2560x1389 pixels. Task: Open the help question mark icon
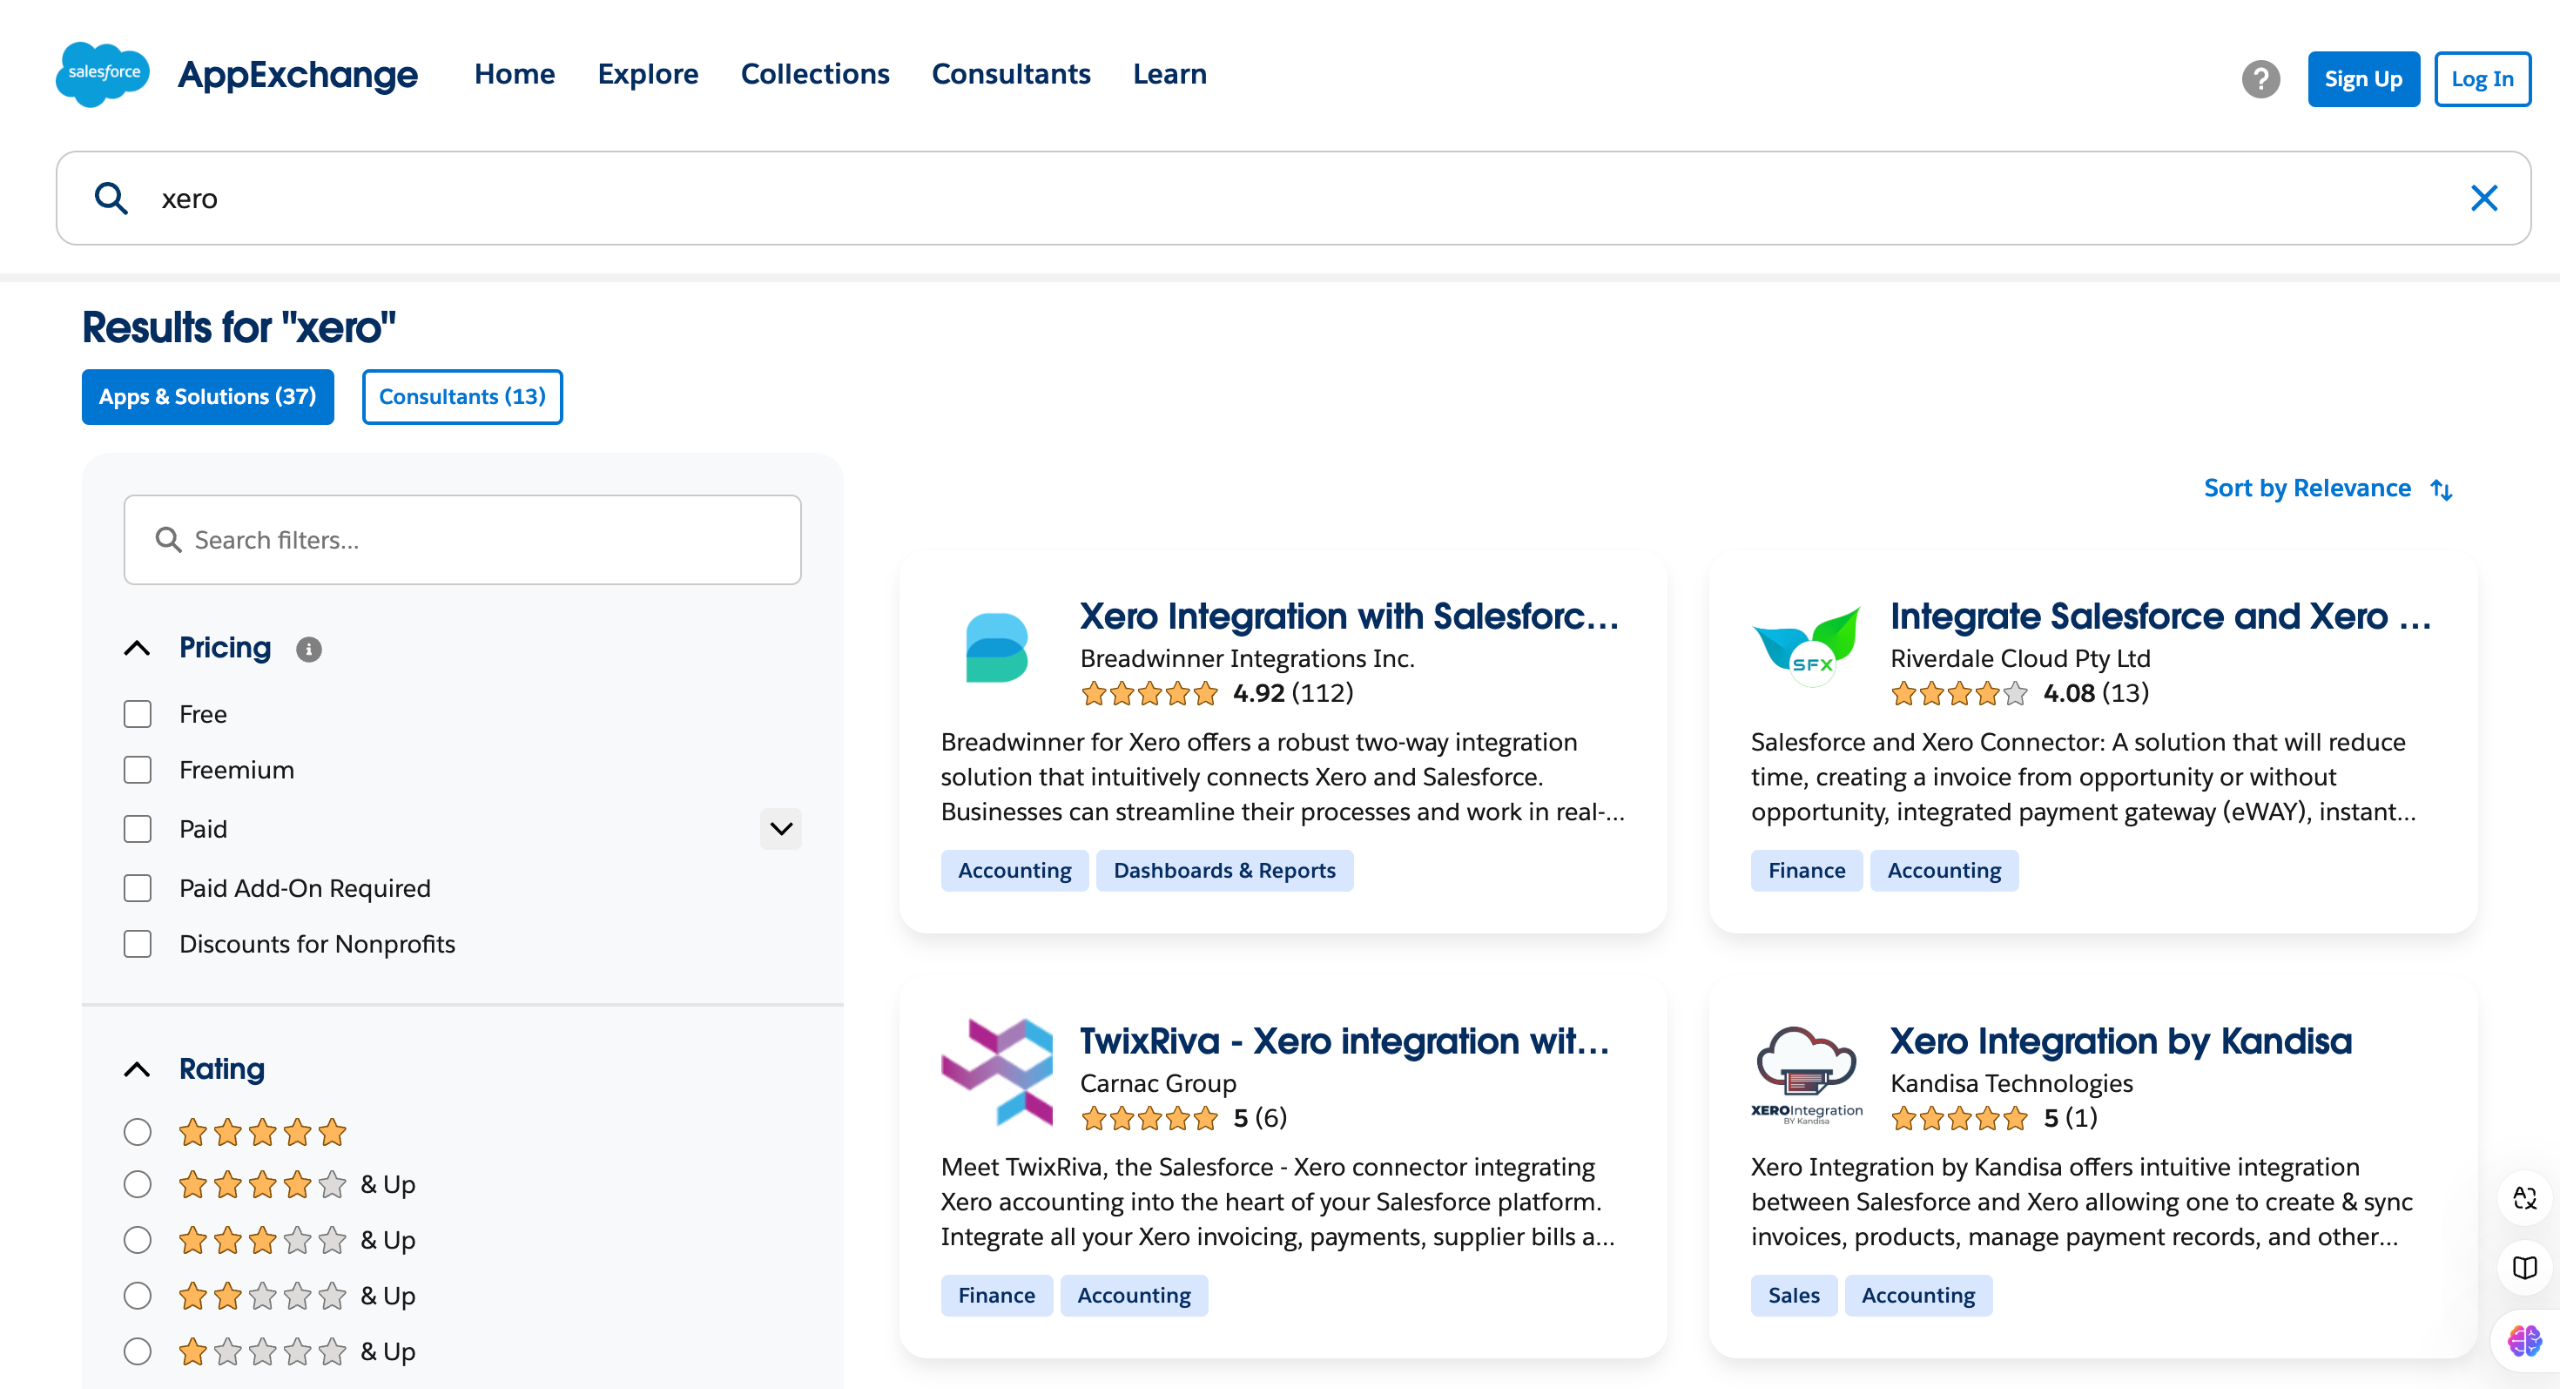click(x=2260, y=79)
